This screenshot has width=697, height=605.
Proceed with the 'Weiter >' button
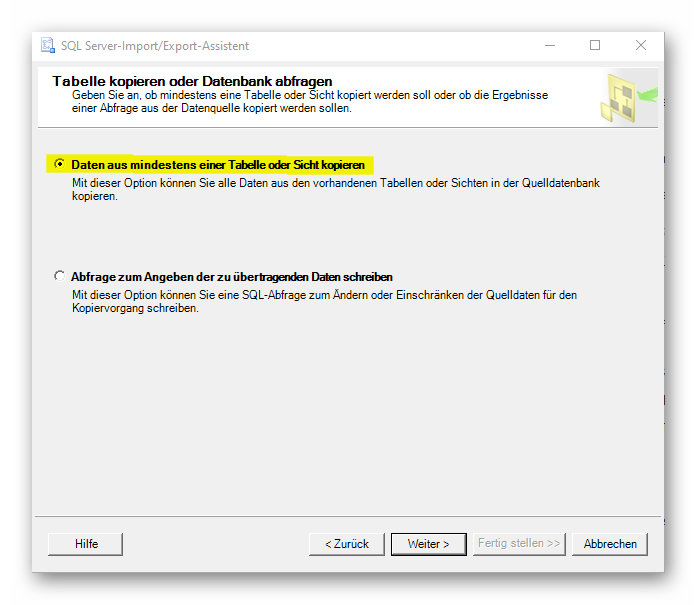(428, 544)
